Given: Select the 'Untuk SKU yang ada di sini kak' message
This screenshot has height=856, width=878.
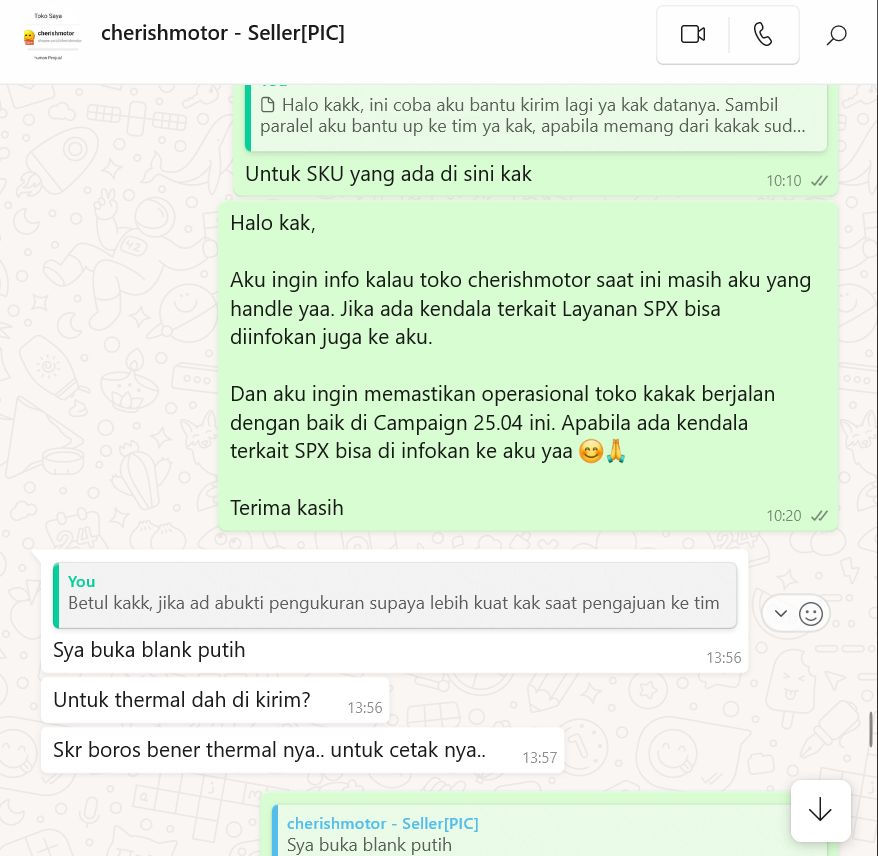Looking at the screenshot, I should tap(388, 174).
